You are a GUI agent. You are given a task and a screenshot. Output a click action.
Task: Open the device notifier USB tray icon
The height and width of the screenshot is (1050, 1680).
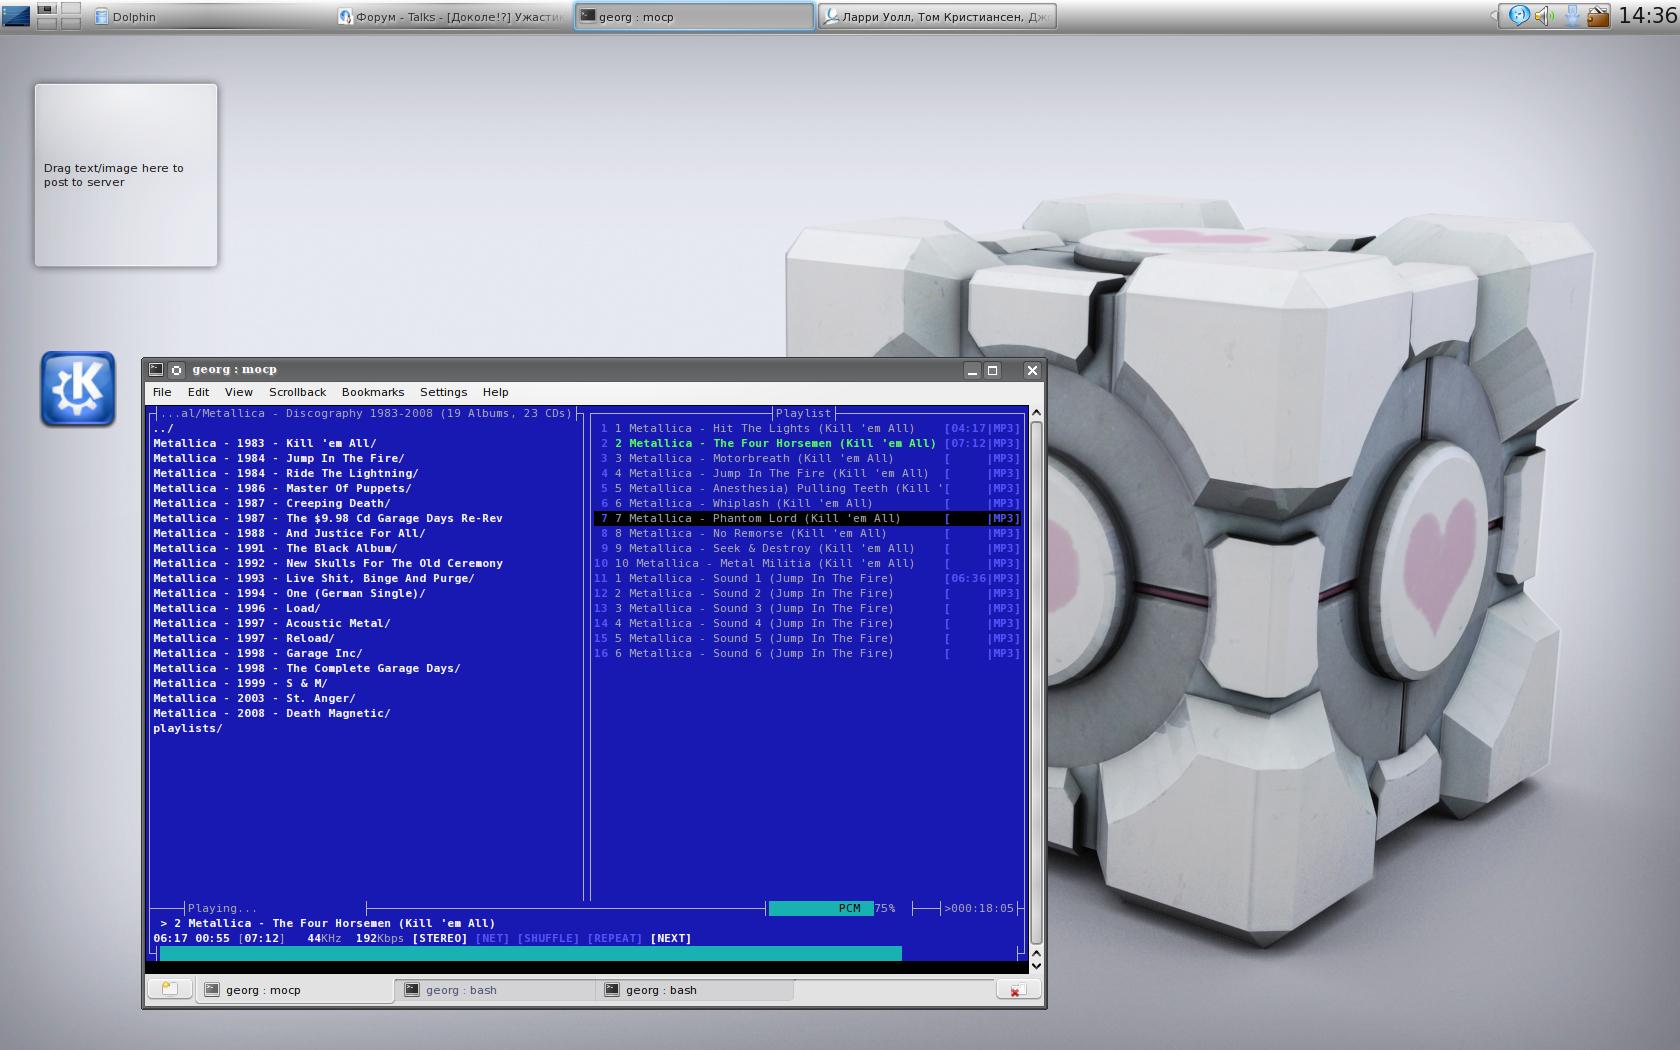(1572, 16)
